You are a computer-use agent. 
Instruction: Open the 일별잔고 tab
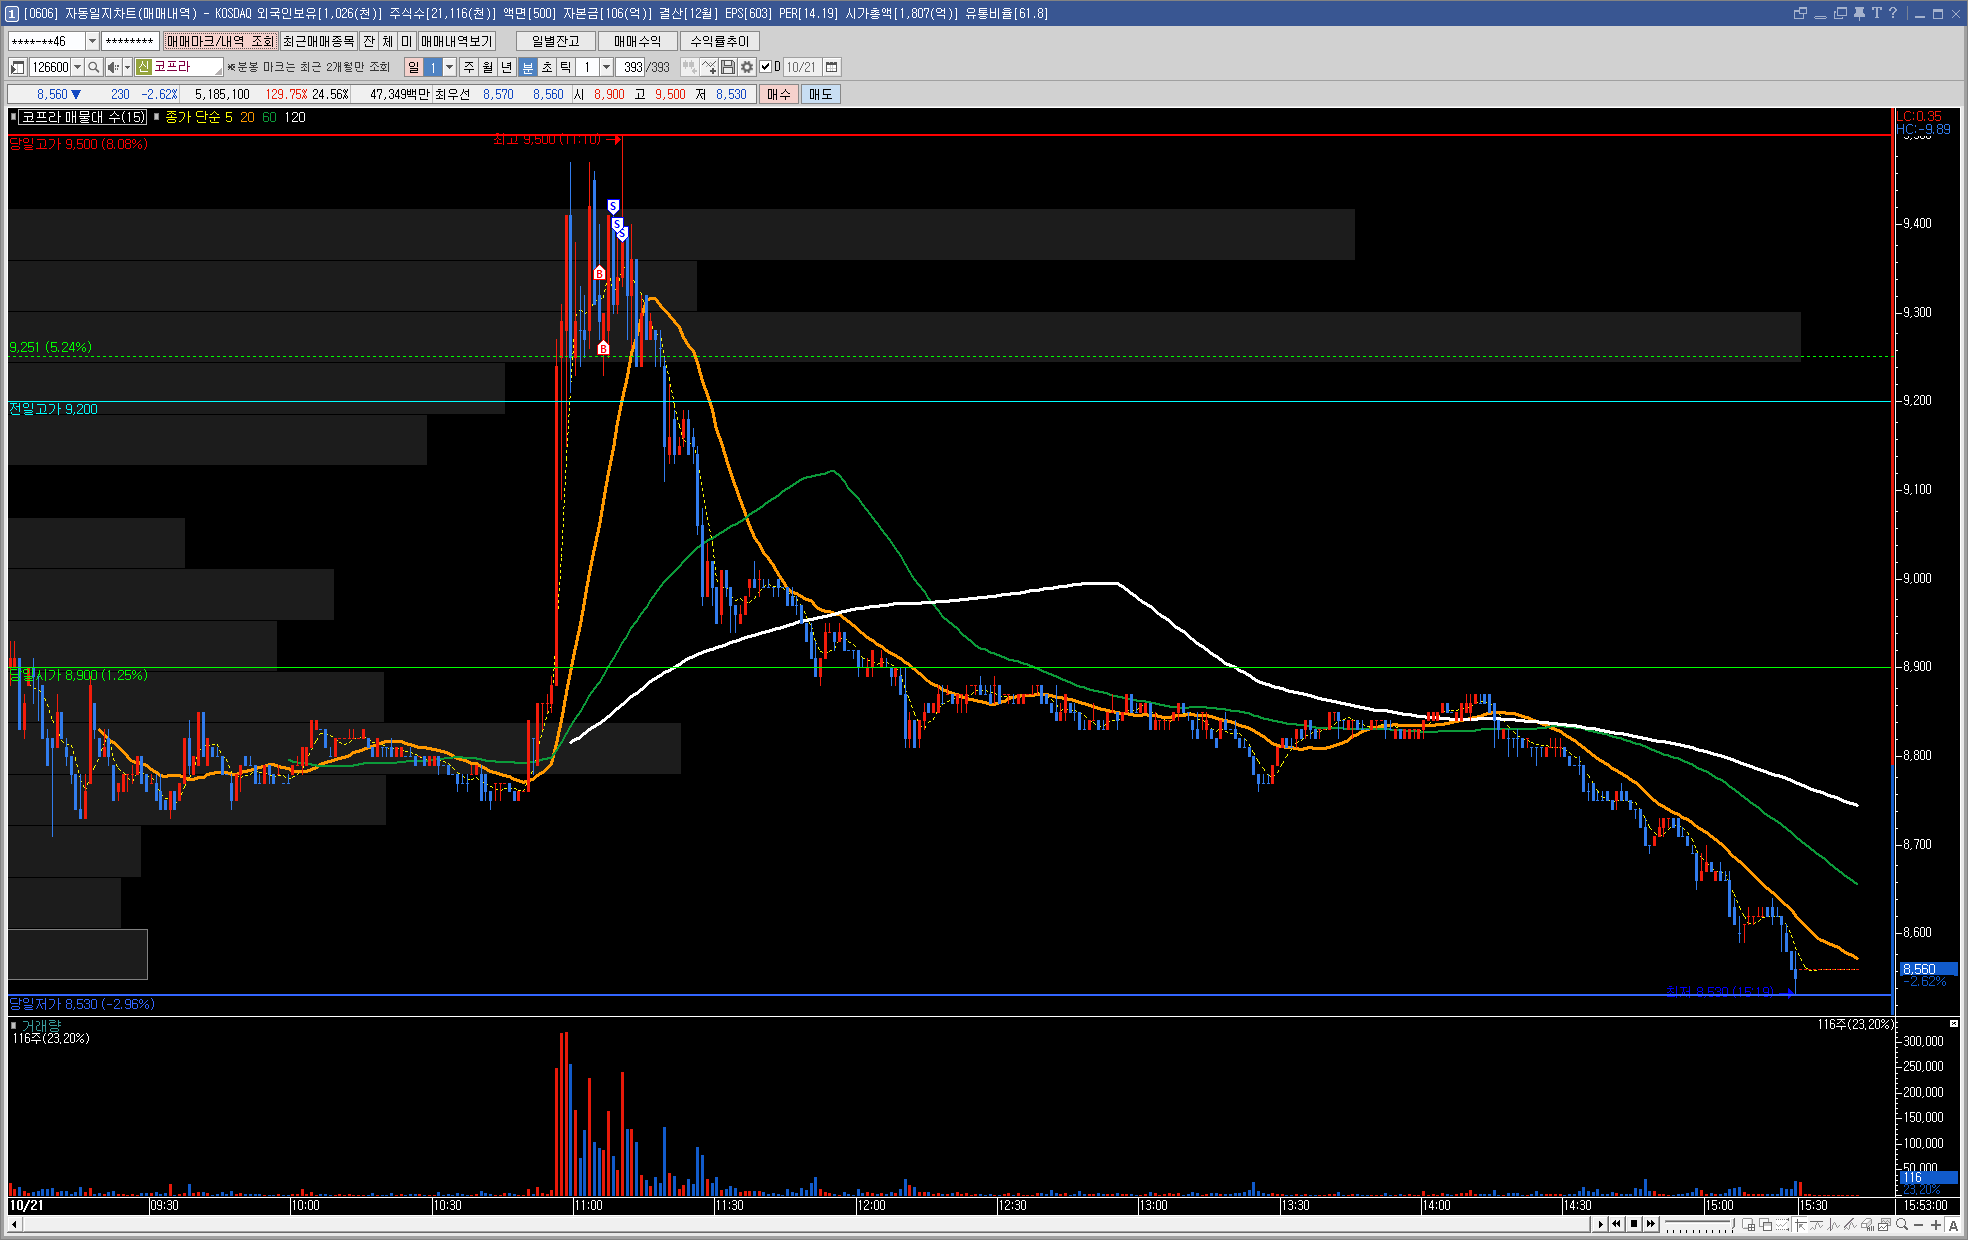click(555, 41)
